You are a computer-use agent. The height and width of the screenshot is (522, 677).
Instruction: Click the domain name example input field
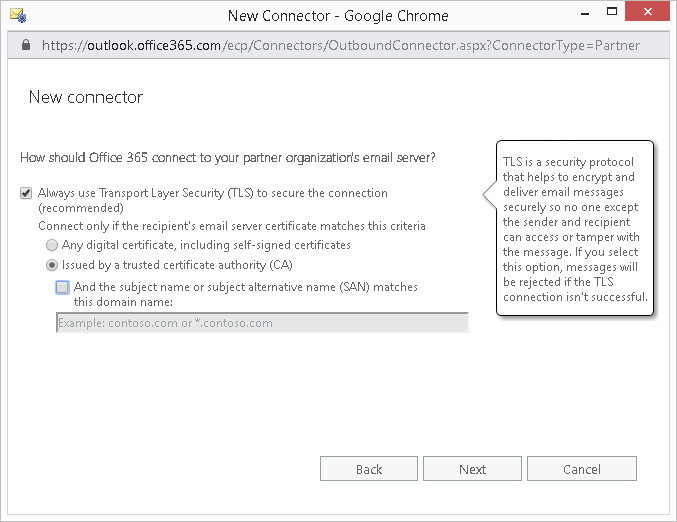(x=262, y=323)
